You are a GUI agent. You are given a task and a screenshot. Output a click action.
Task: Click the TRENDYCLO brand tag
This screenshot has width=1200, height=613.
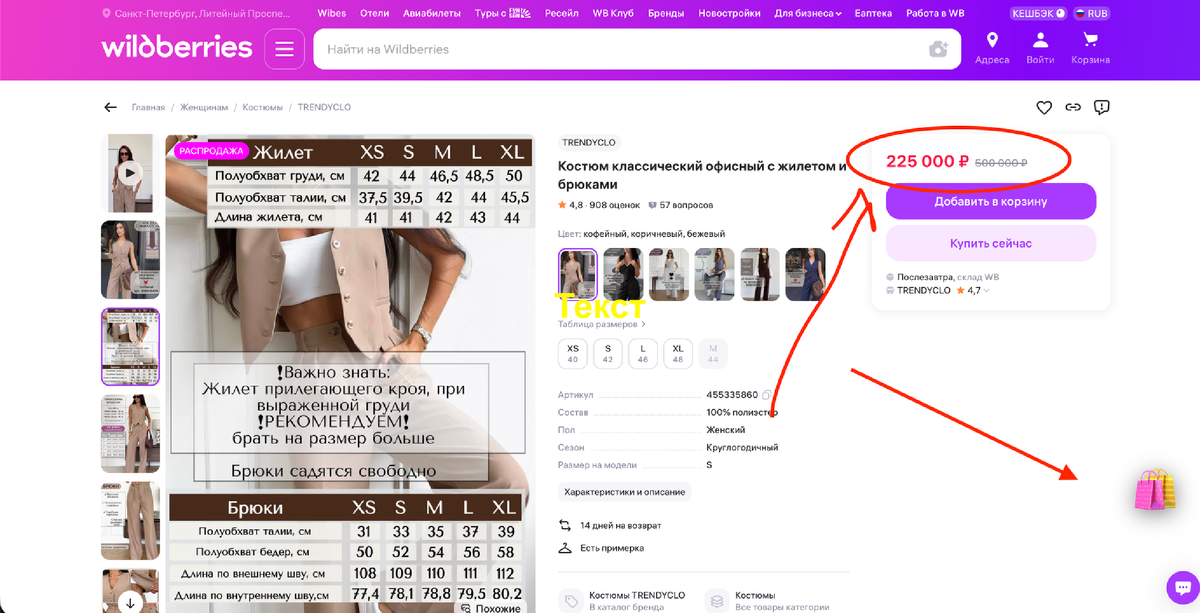pos(589,142)
